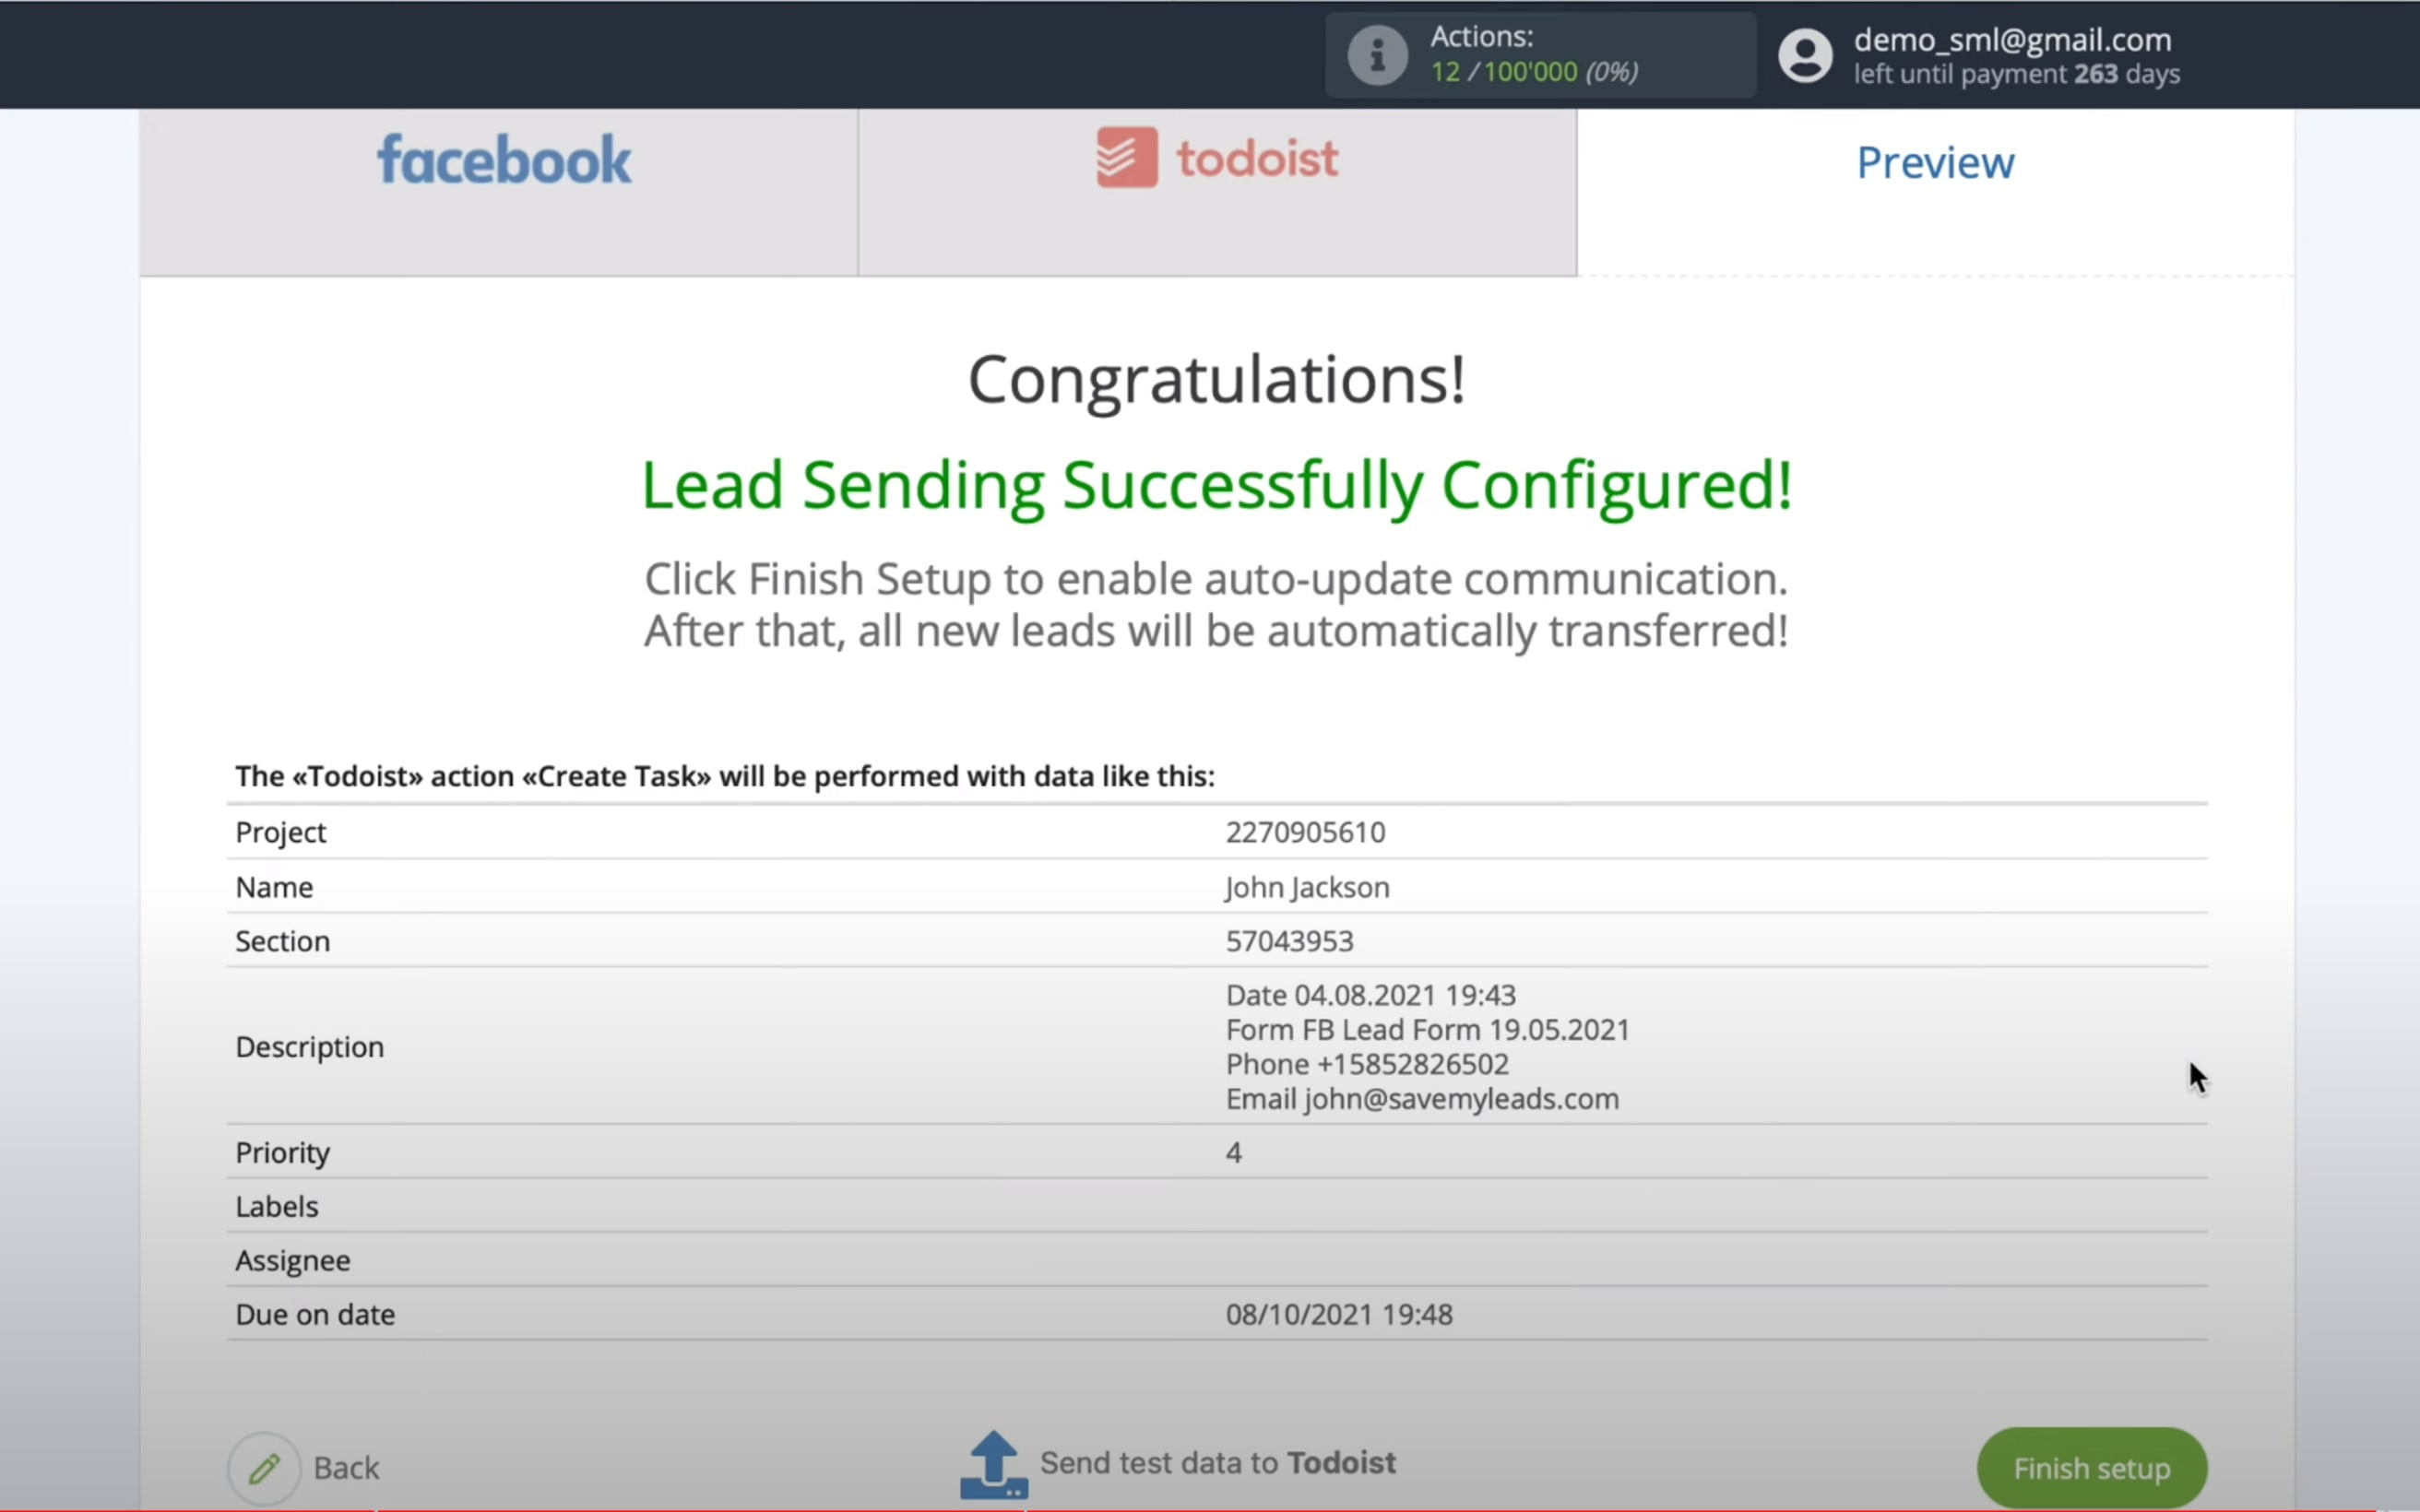Click the Actions info icon
The width and height of the screenshot is (2420, 1512).
tap(1375, 54)
